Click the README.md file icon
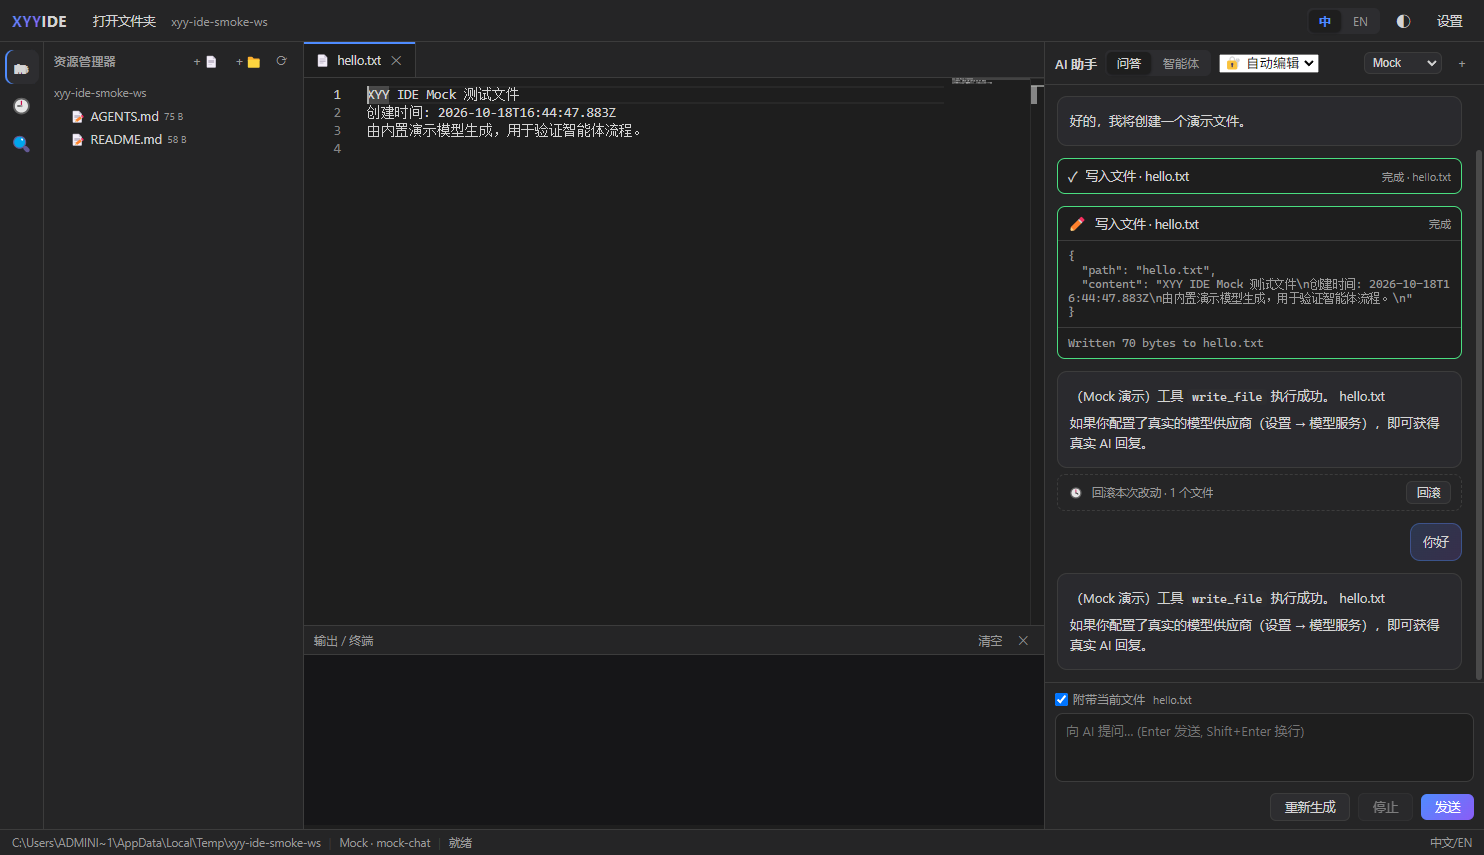 tap(77, 140)
